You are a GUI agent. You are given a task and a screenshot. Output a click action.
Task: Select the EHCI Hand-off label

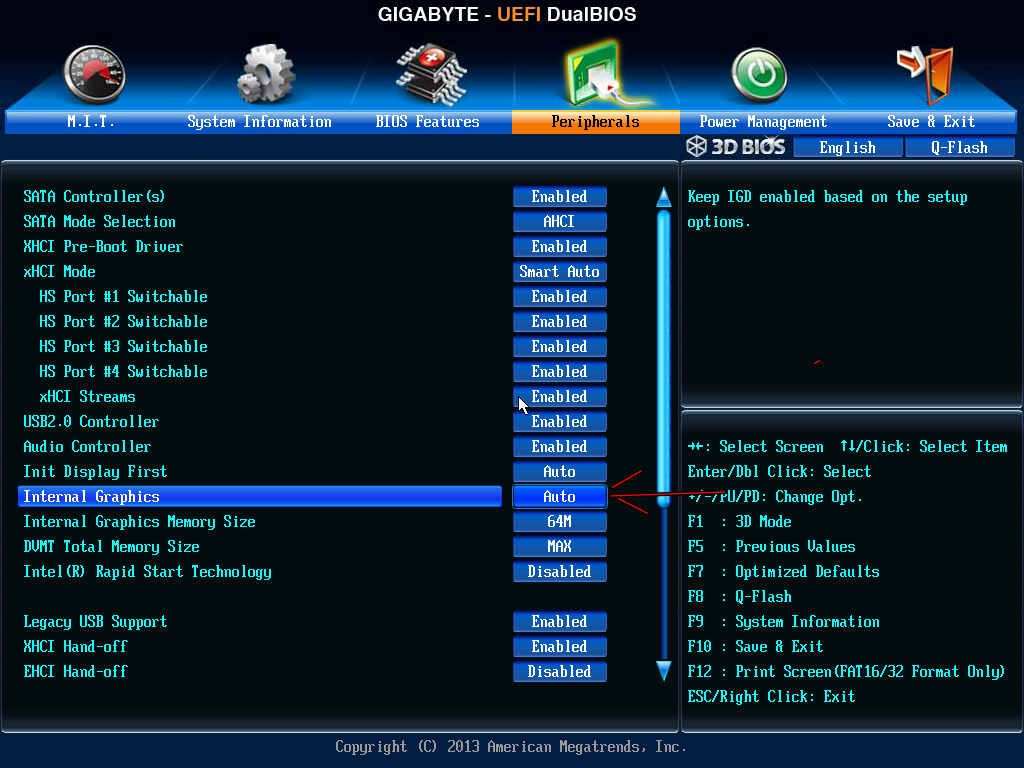76,671
